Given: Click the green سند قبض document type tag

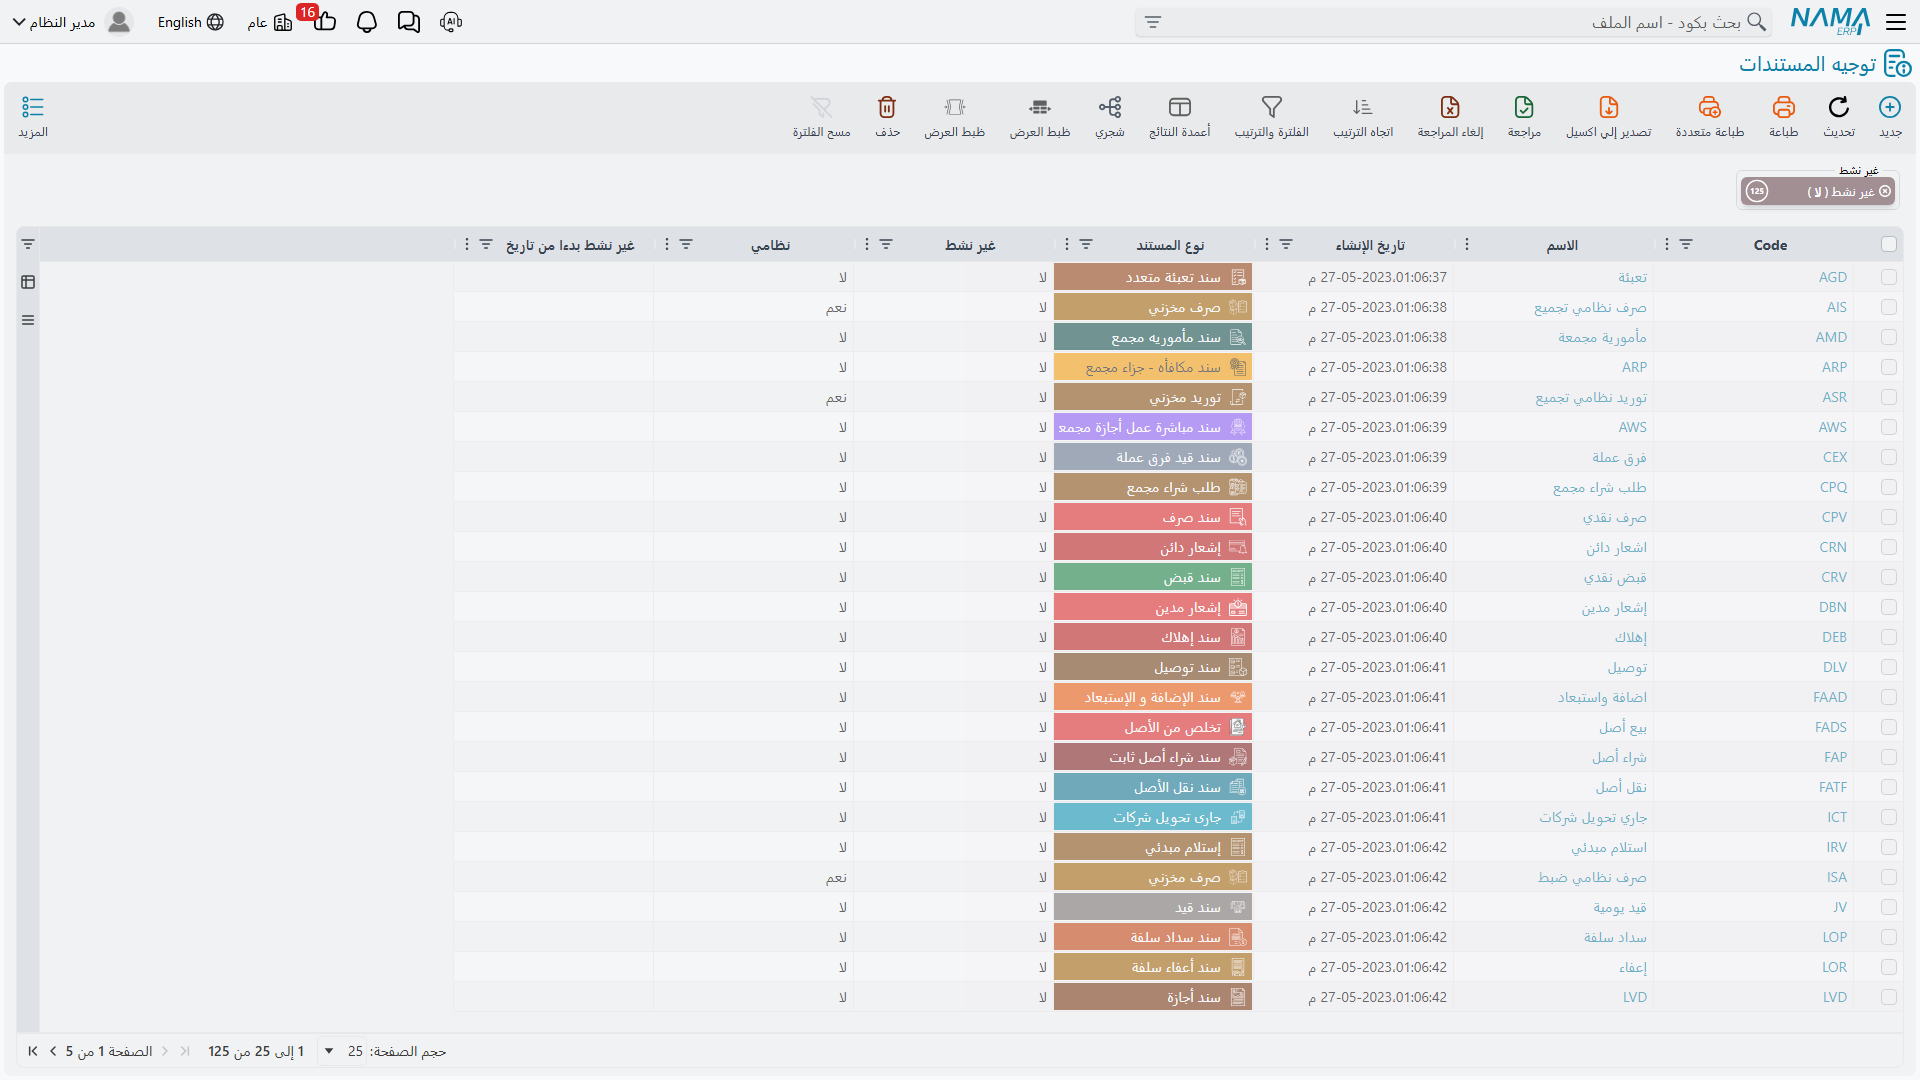Looking at the screenshot, I should pos(1152,578).
